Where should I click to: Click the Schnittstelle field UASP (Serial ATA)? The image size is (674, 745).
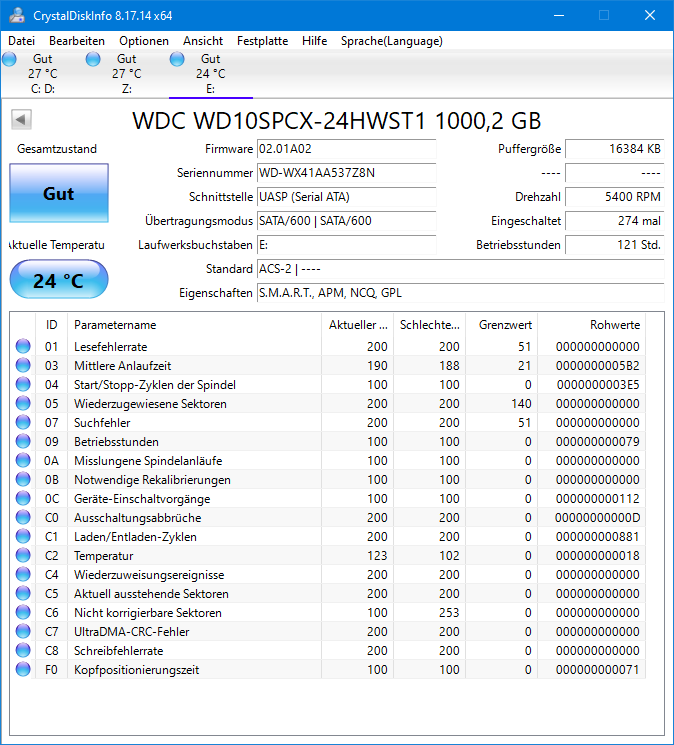[x=346, y=197]
